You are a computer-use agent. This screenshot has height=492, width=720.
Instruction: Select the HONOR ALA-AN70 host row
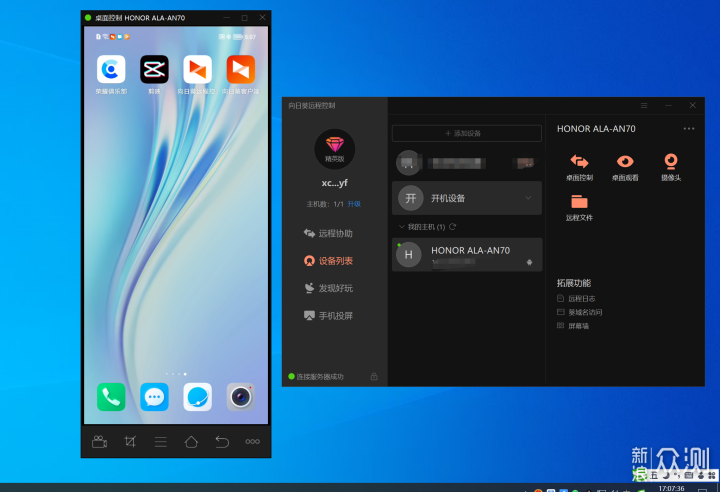tap(467, 254)
